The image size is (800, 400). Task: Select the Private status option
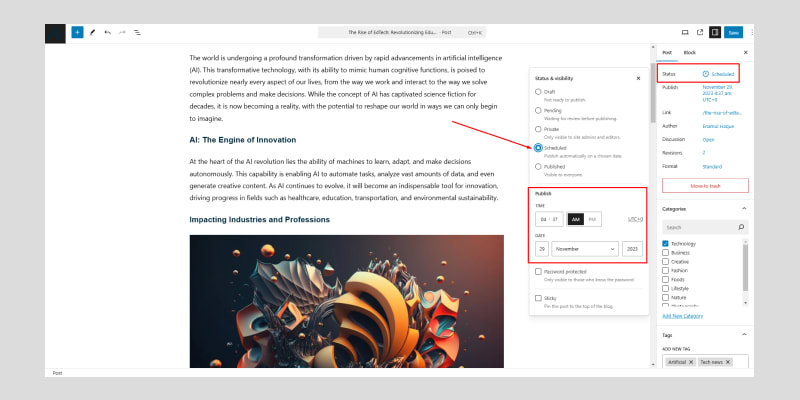pos(538,129)
